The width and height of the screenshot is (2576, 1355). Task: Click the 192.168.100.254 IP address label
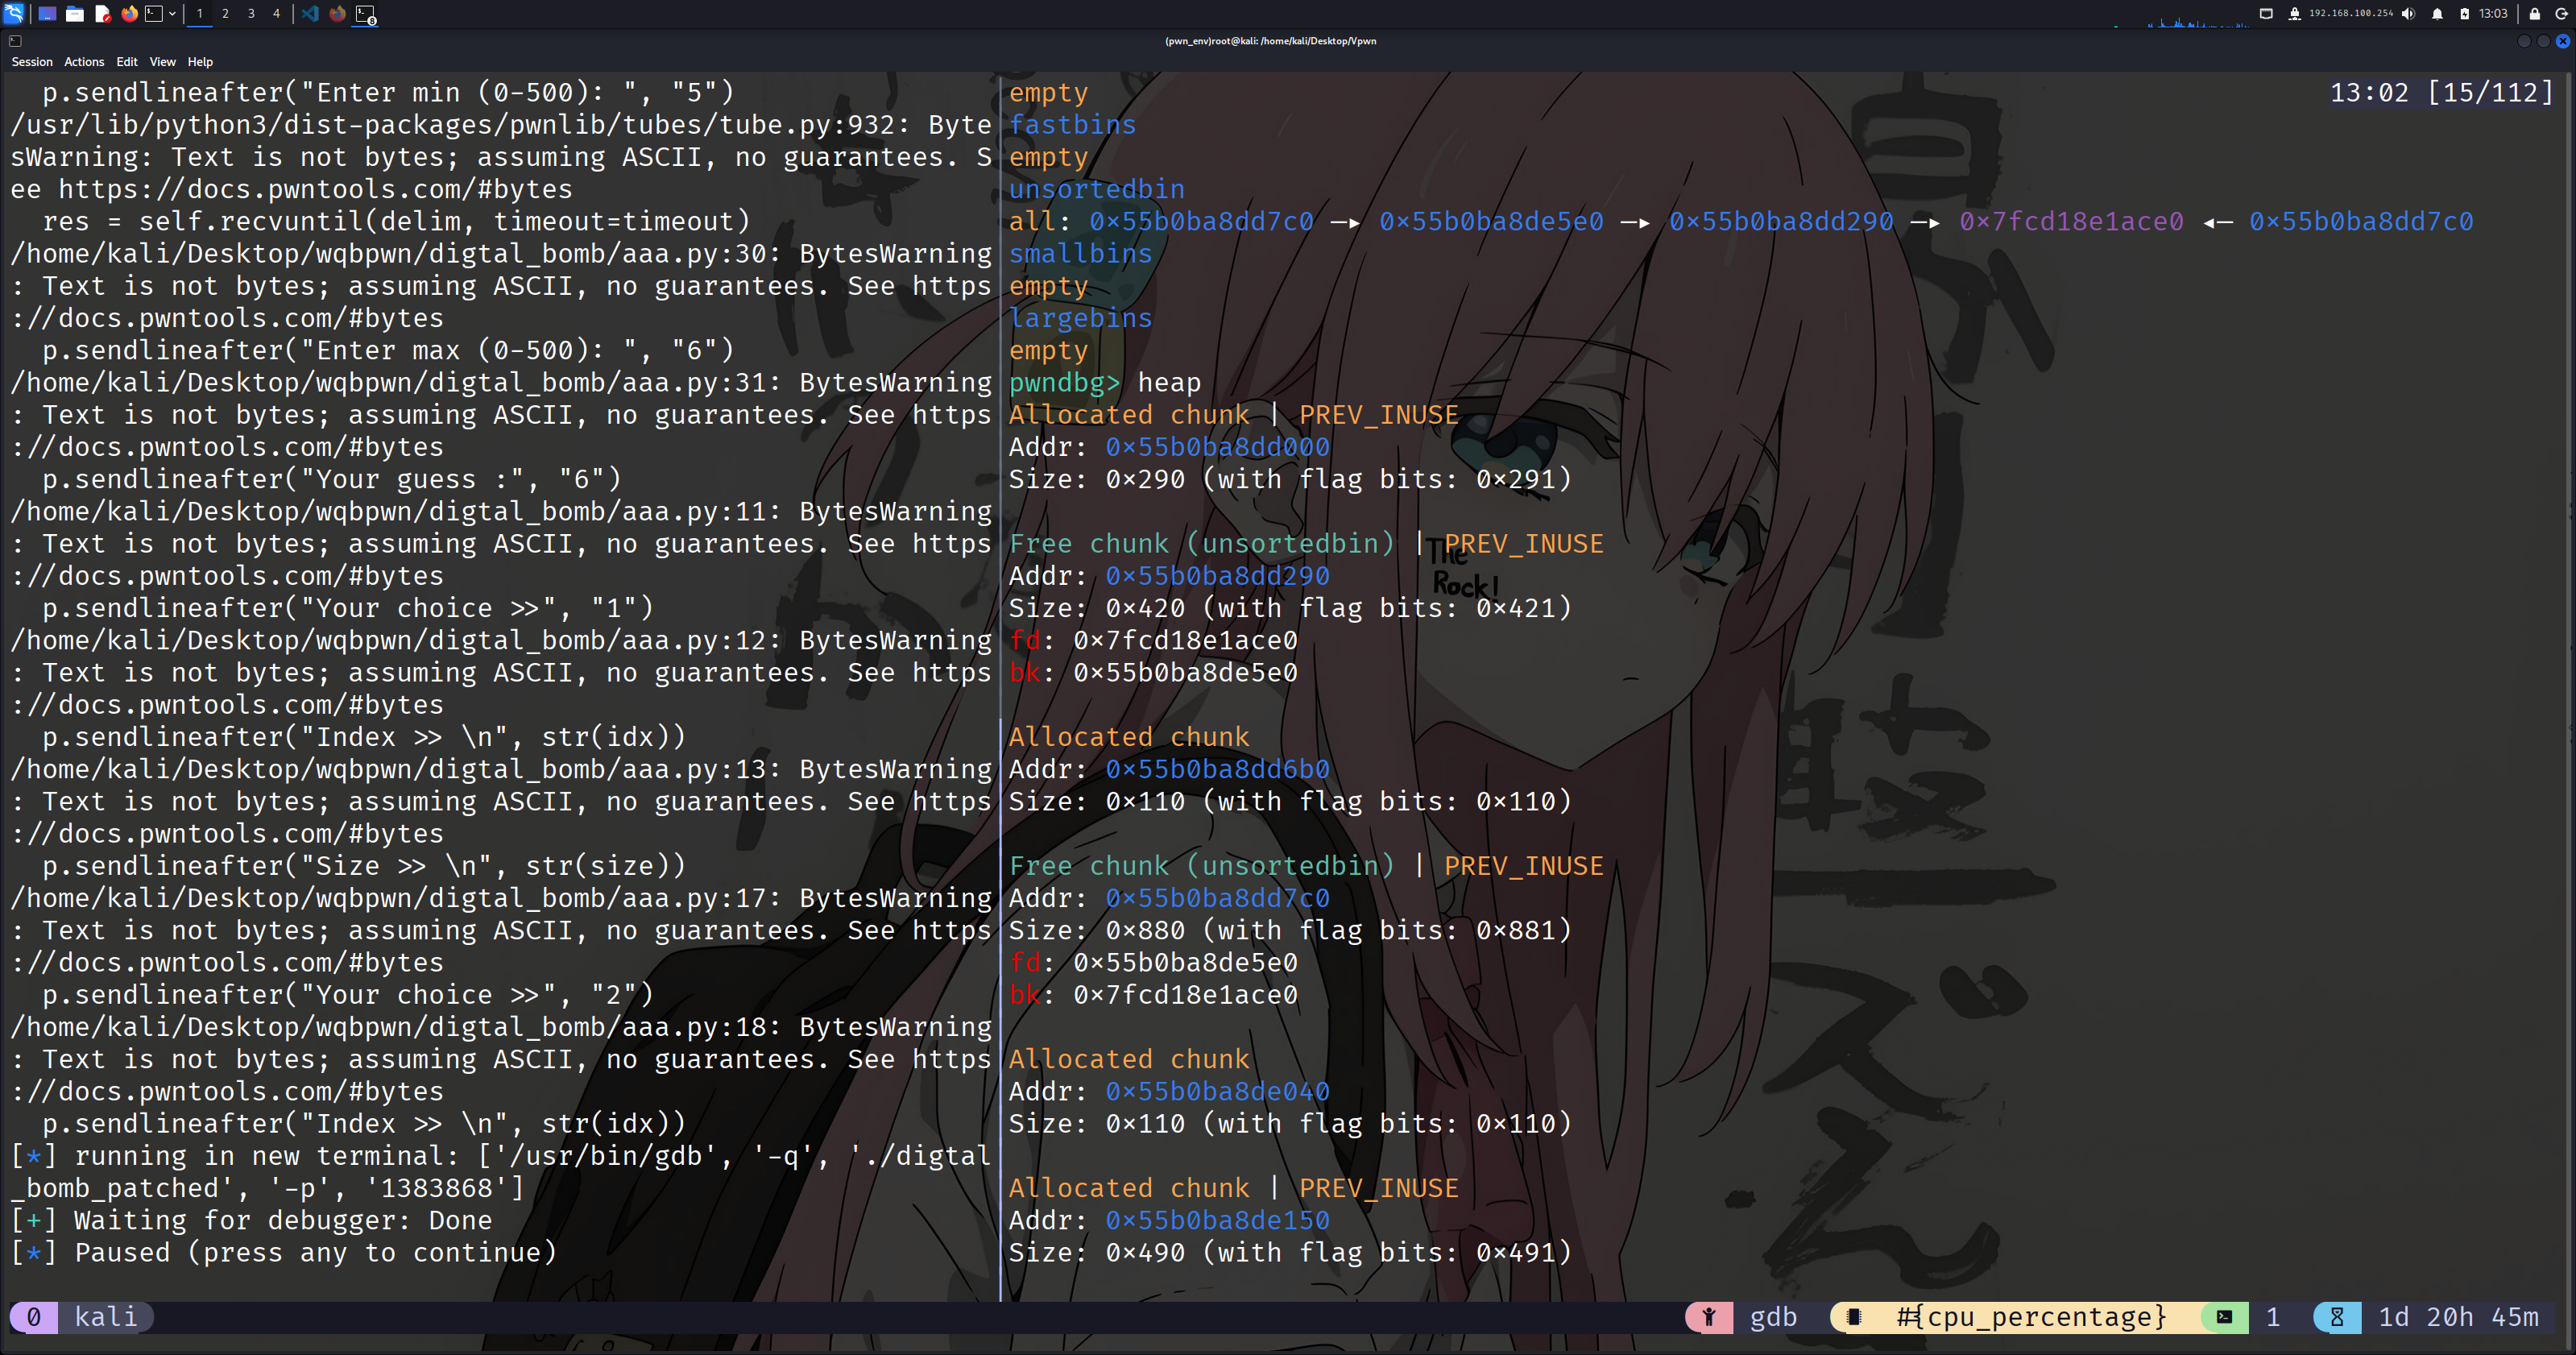pyautogui.click(x=2351, y=13)
